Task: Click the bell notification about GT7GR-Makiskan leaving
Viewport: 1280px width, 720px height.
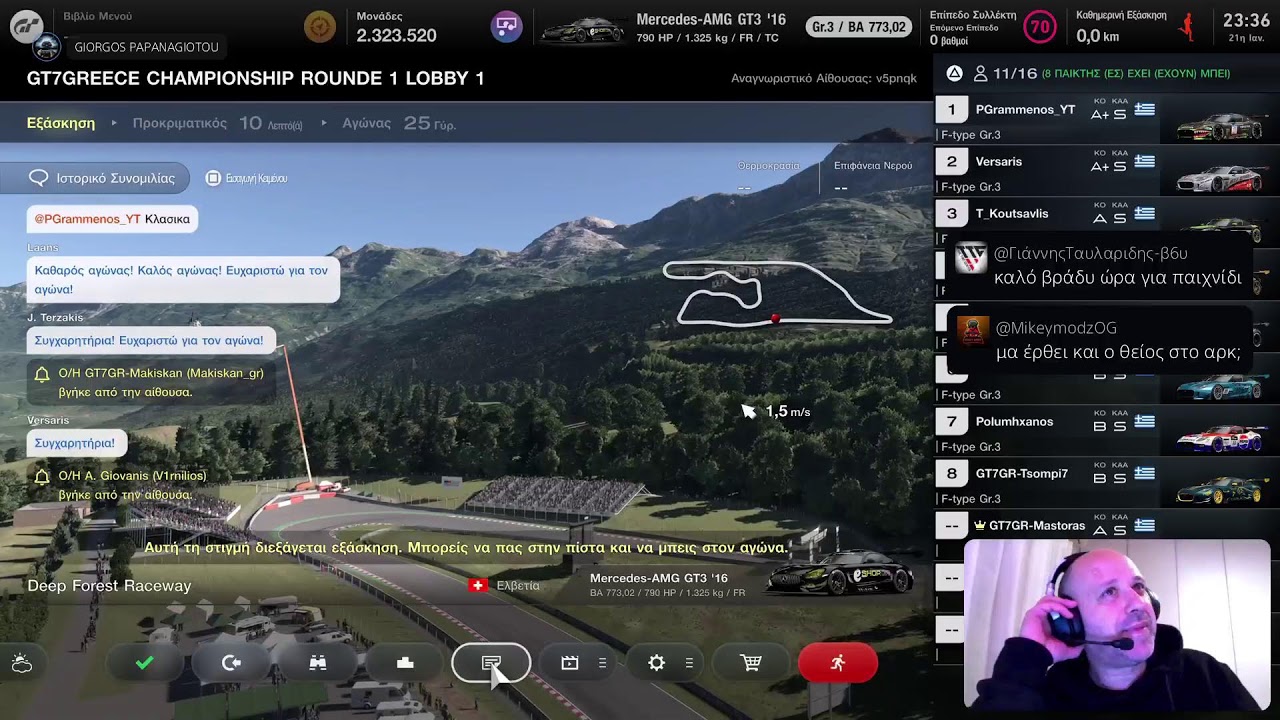Action: click(x=150, y=382)
